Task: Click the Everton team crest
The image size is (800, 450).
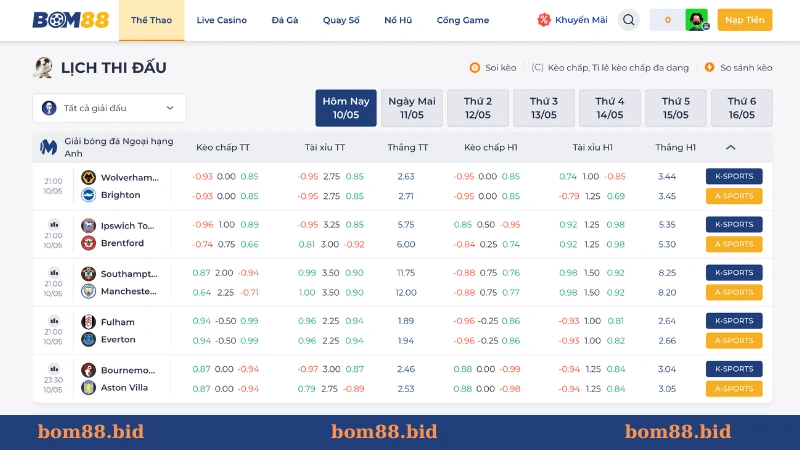Action: coord(88,339)
